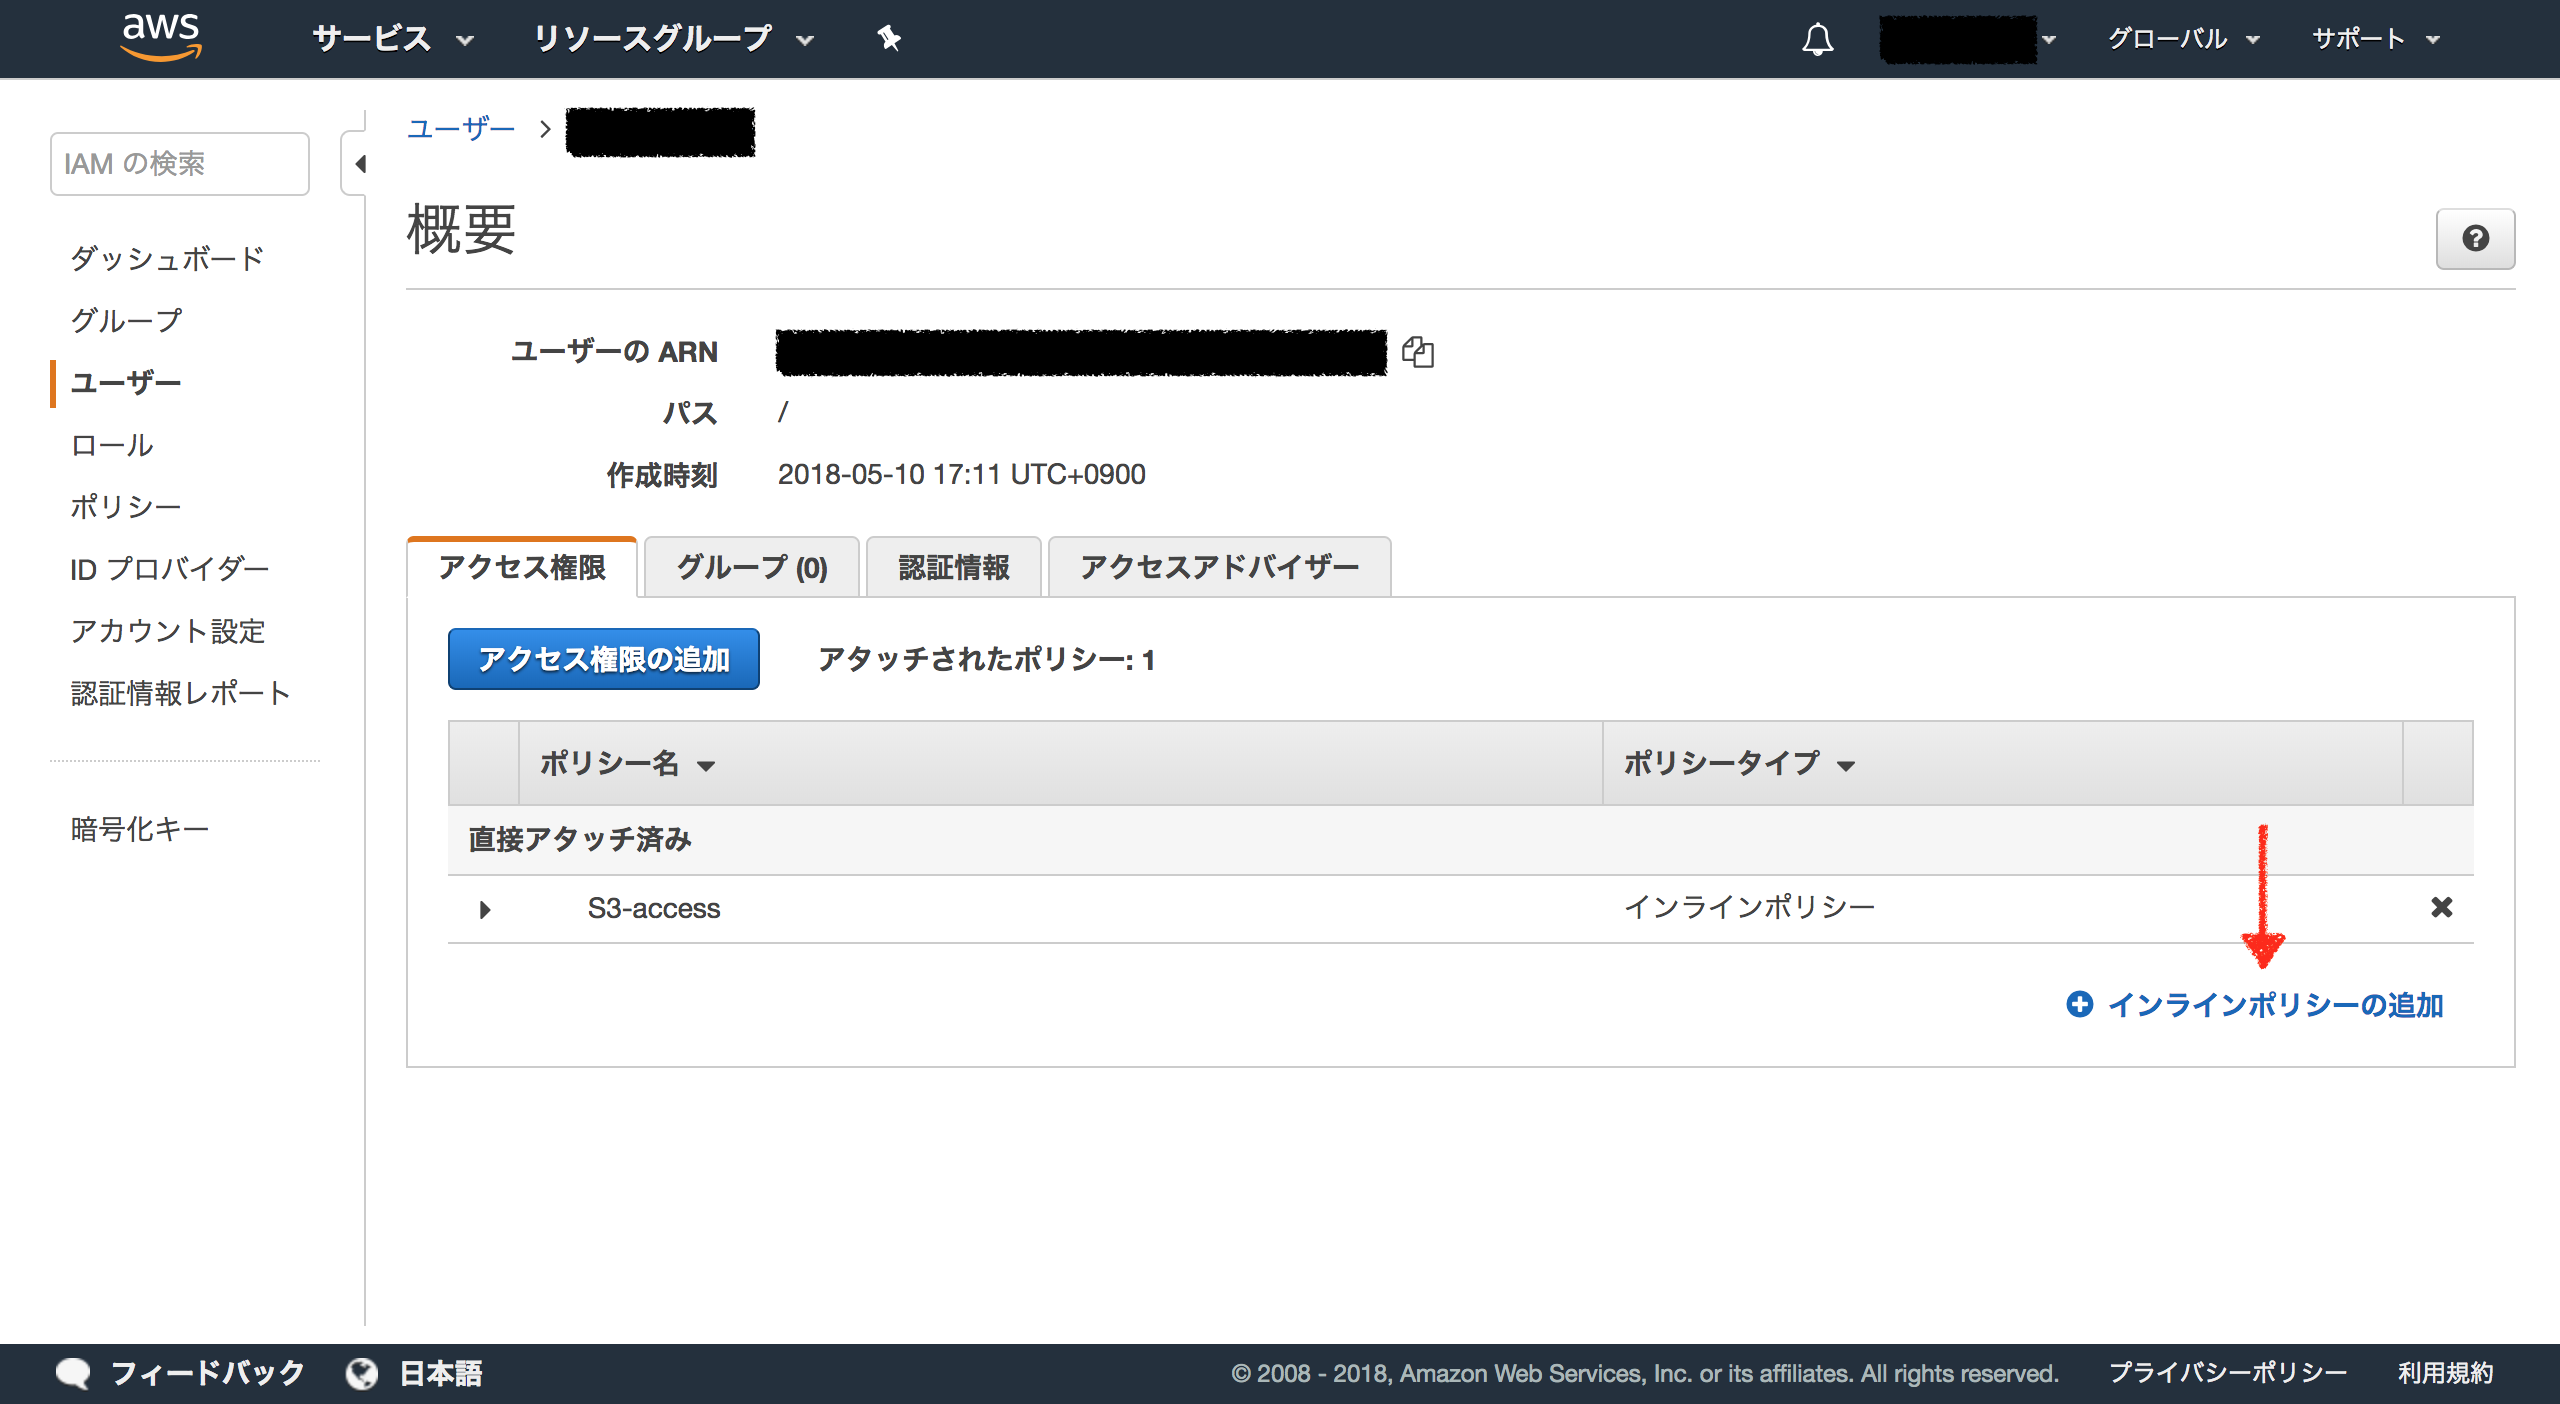The image size is (2560, 1404).
Task: Click the アクセス権限の追加 button
Action: point(603,659)
